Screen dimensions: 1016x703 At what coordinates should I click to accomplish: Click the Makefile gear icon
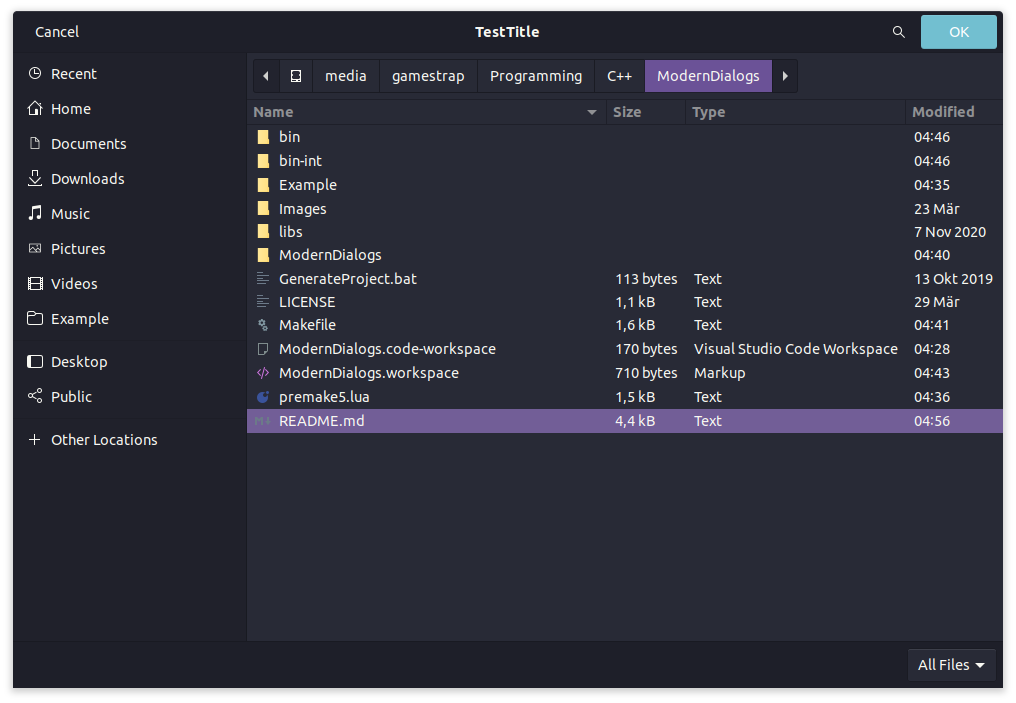pyautogui.click(x=263, y=325)
